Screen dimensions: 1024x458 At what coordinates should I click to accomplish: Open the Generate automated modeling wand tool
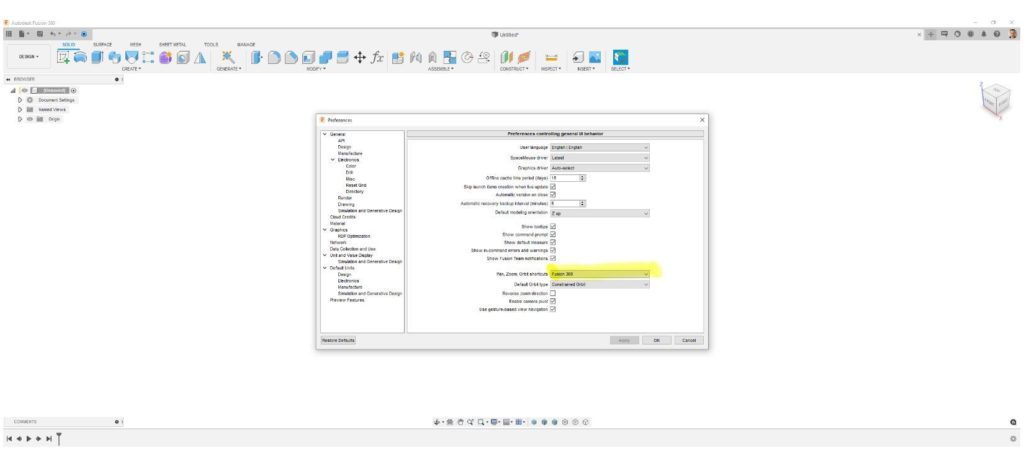pyautogui.click(x=228, y=57)
